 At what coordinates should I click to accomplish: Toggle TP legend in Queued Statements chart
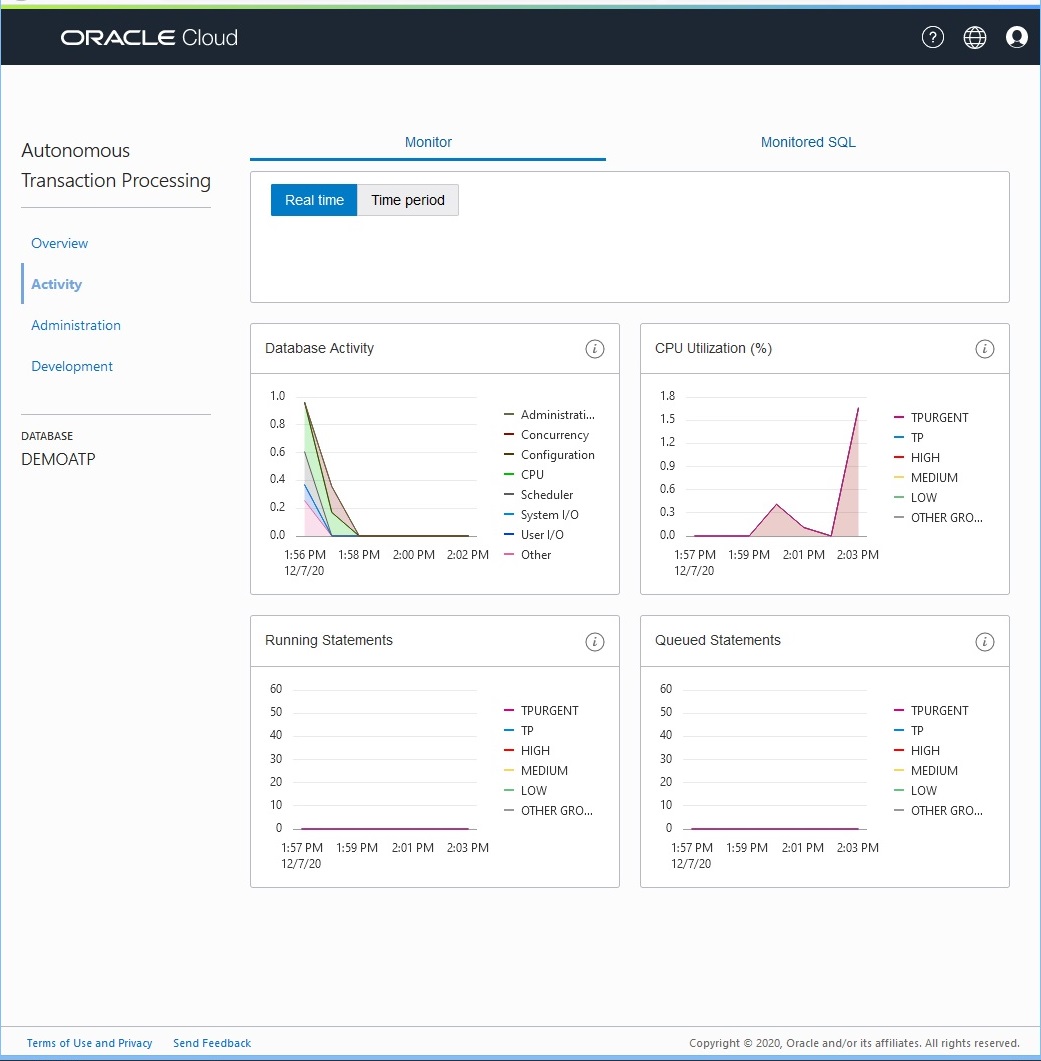click(909, 730)
